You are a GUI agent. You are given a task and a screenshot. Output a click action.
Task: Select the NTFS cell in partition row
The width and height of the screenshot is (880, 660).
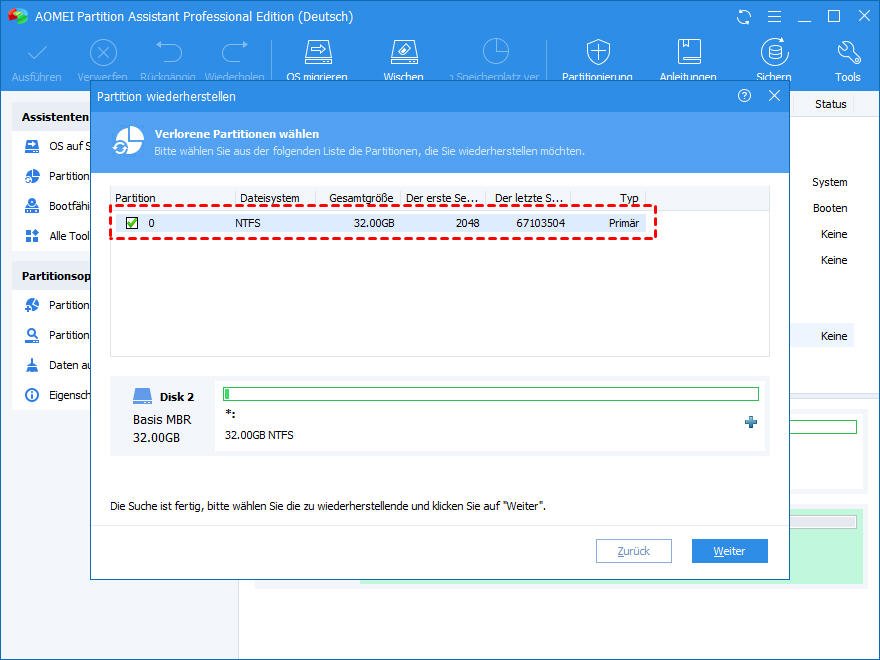coord(248,223)
